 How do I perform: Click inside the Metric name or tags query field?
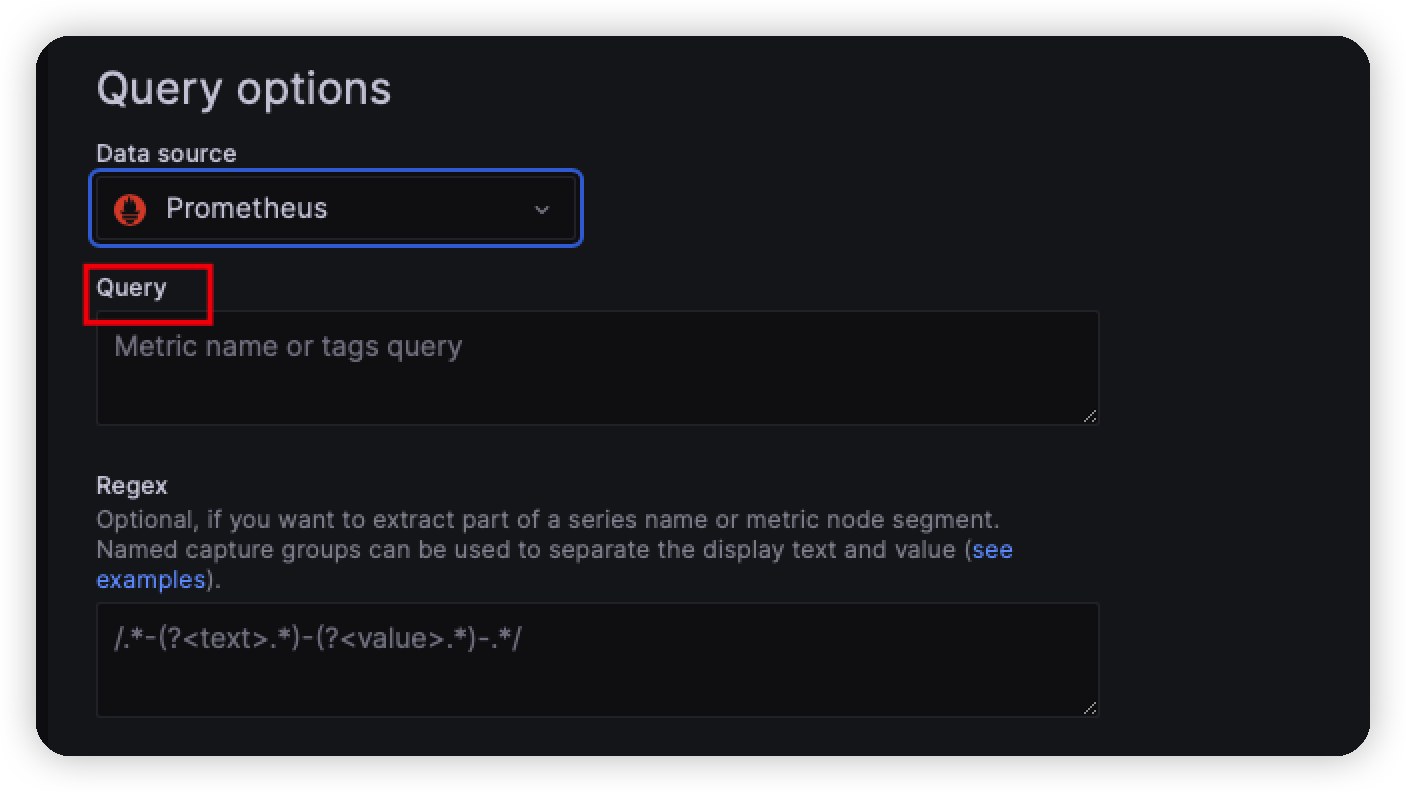coord(597,367)
